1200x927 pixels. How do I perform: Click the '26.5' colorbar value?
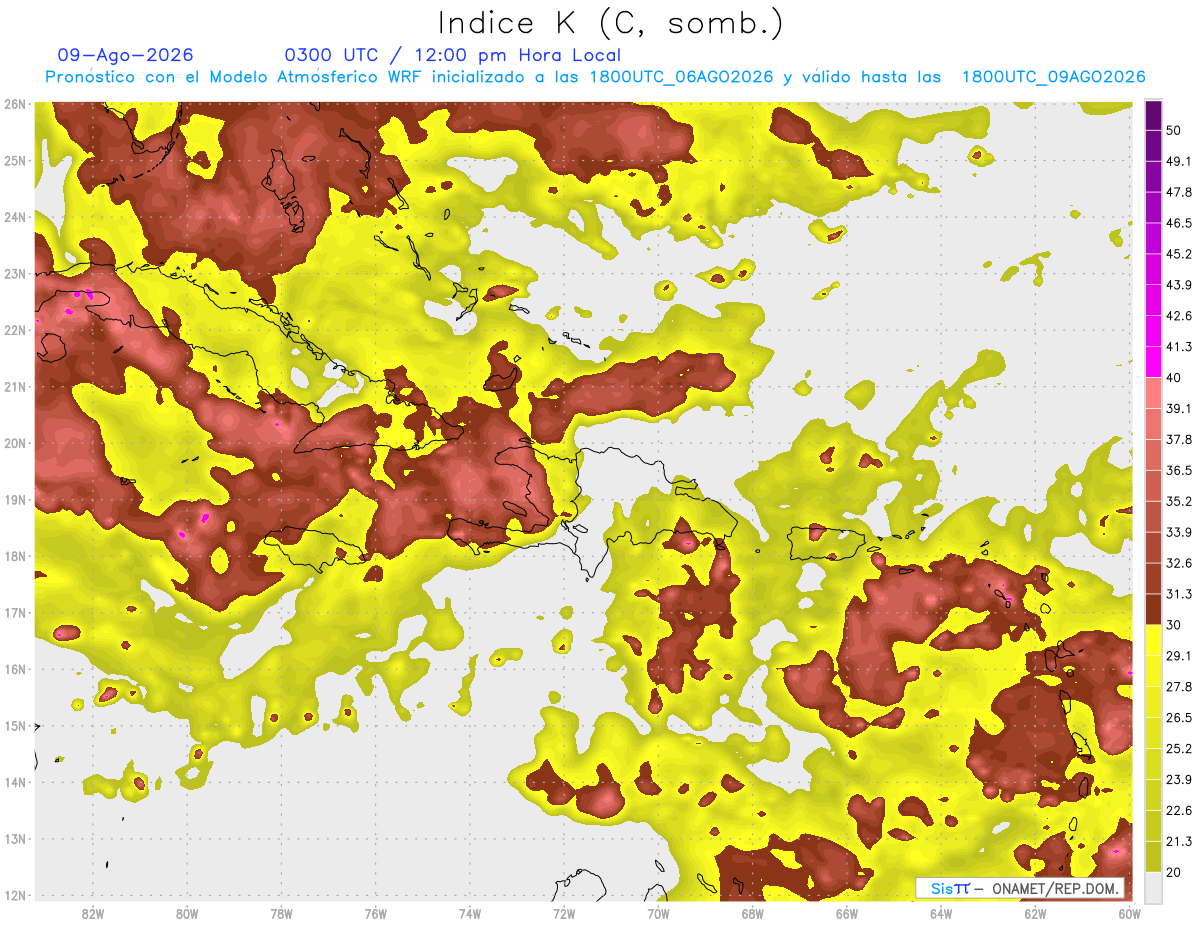[x=1179, y=717]
